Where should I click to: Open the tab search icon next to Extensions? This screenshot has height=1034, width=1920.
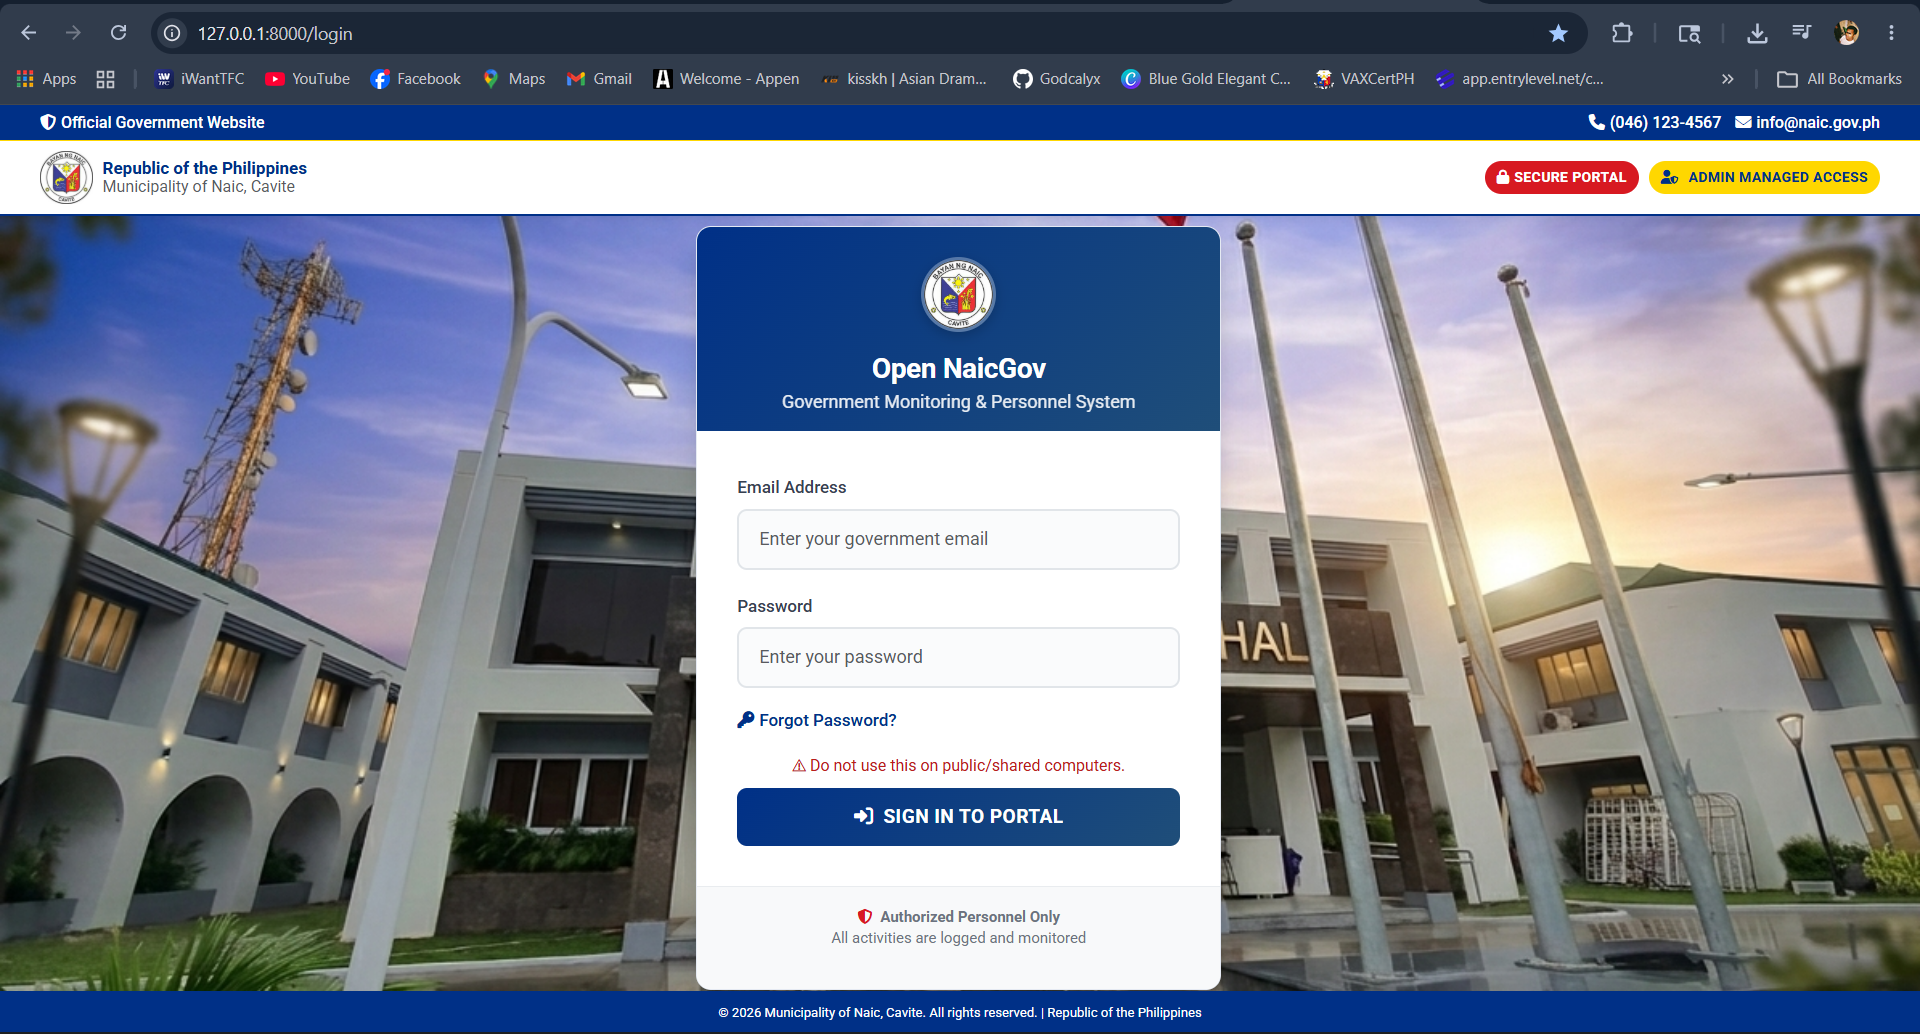click(x=1689, y=33)
